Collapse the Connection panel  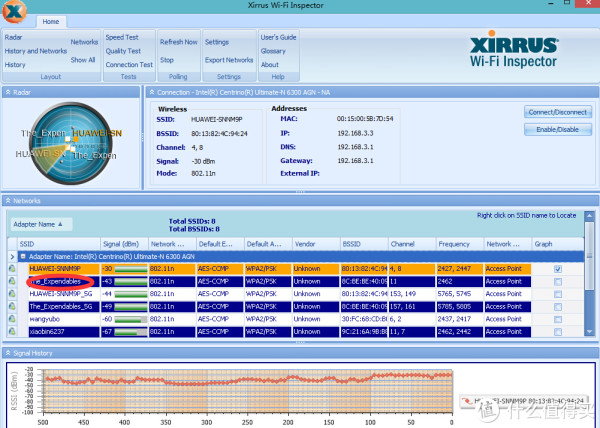(152, 92)
